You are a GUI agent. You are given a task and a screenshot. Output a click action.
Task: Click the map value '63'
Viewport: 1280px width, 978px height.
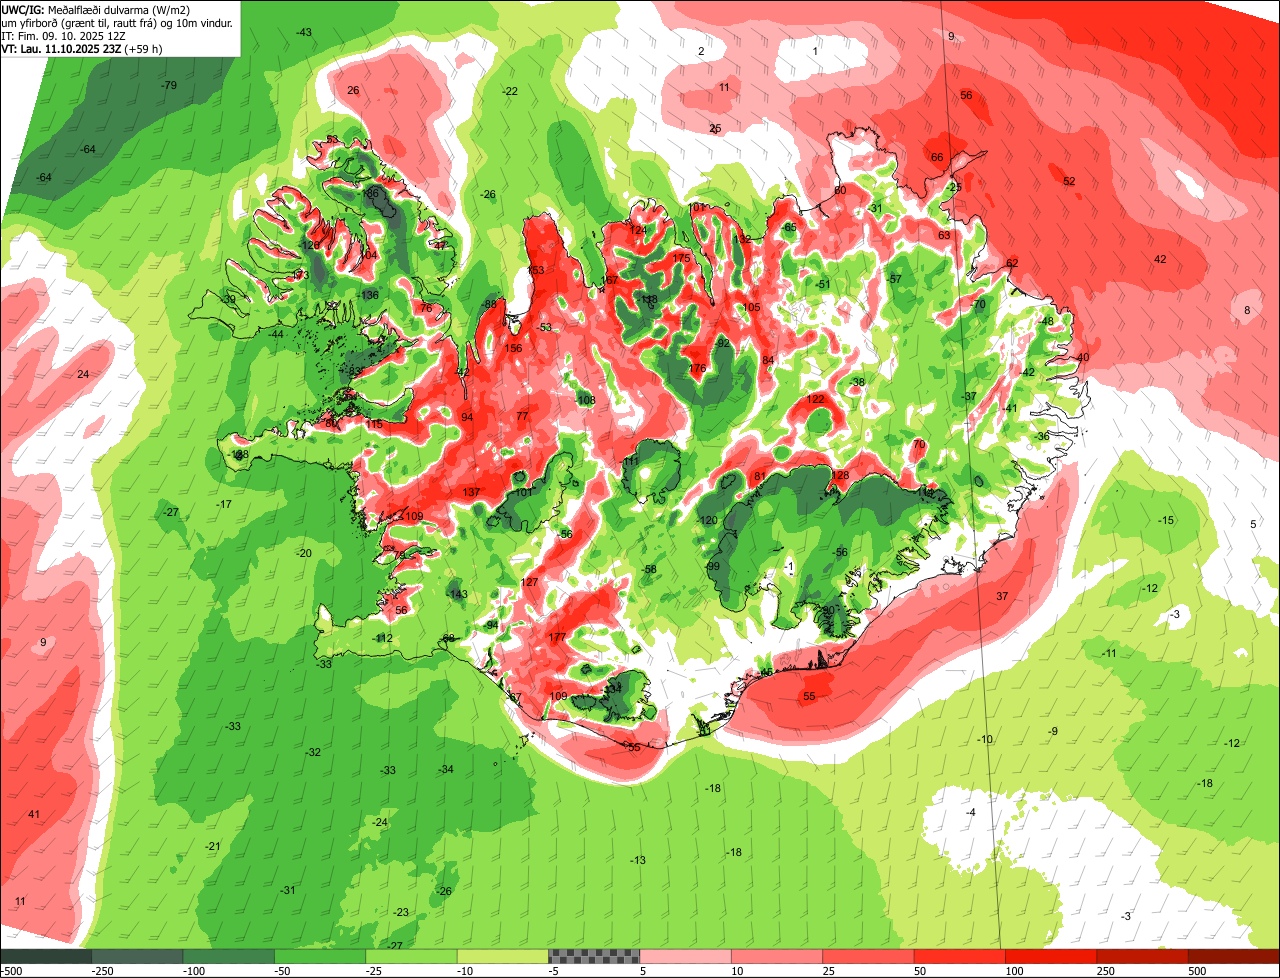tap(944, 235)
